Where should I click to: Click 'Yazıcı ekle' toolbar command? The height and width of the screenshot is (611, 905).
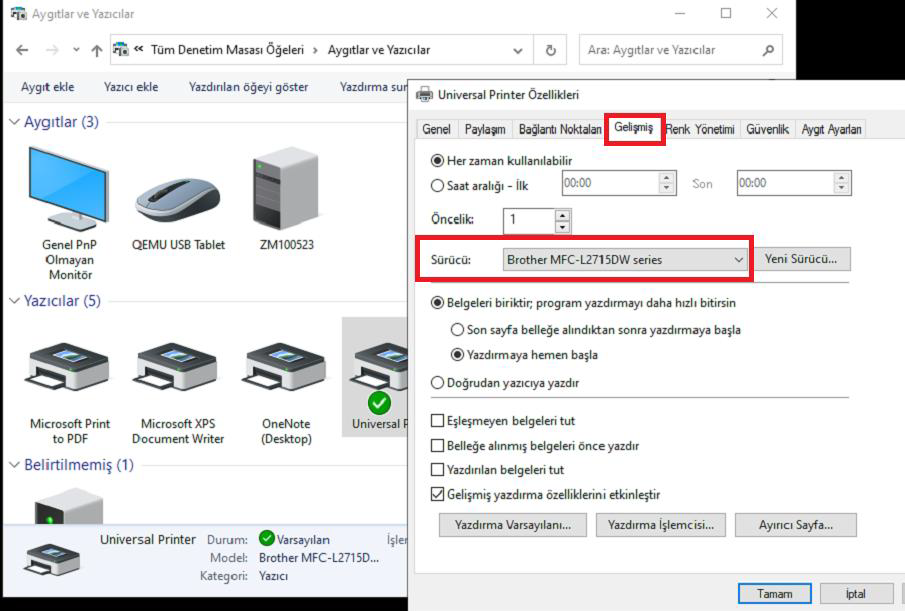pos(131,87)
